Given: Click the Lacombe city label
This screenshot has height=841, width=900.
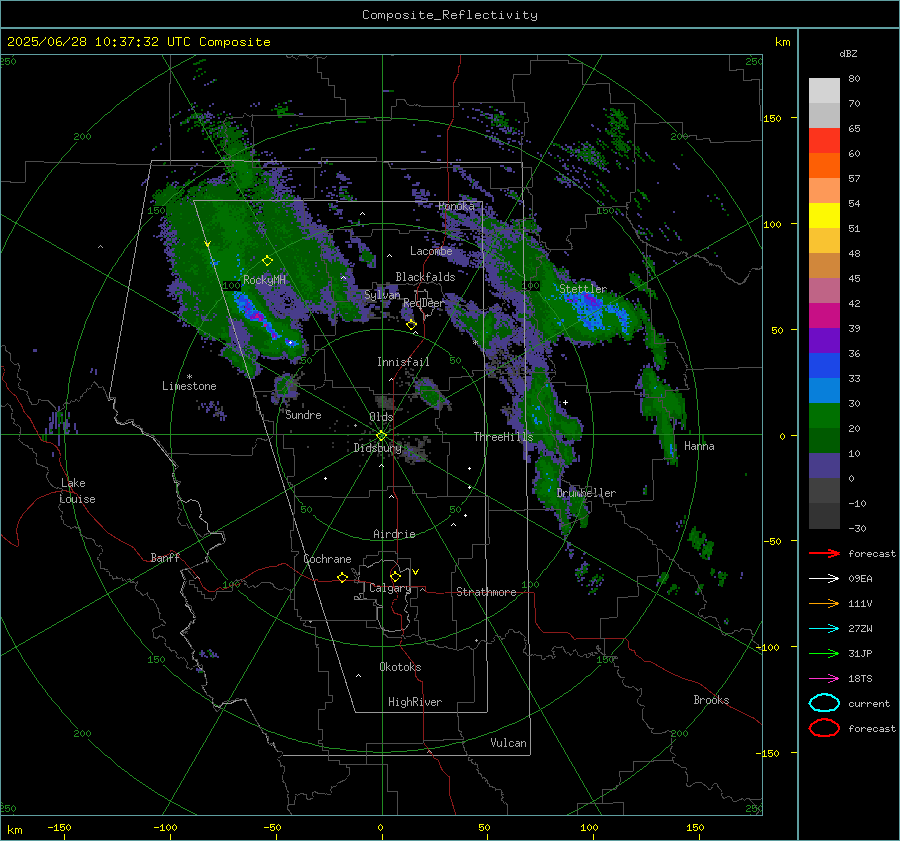Looking at the screenshot, I should tap(431, 251).
